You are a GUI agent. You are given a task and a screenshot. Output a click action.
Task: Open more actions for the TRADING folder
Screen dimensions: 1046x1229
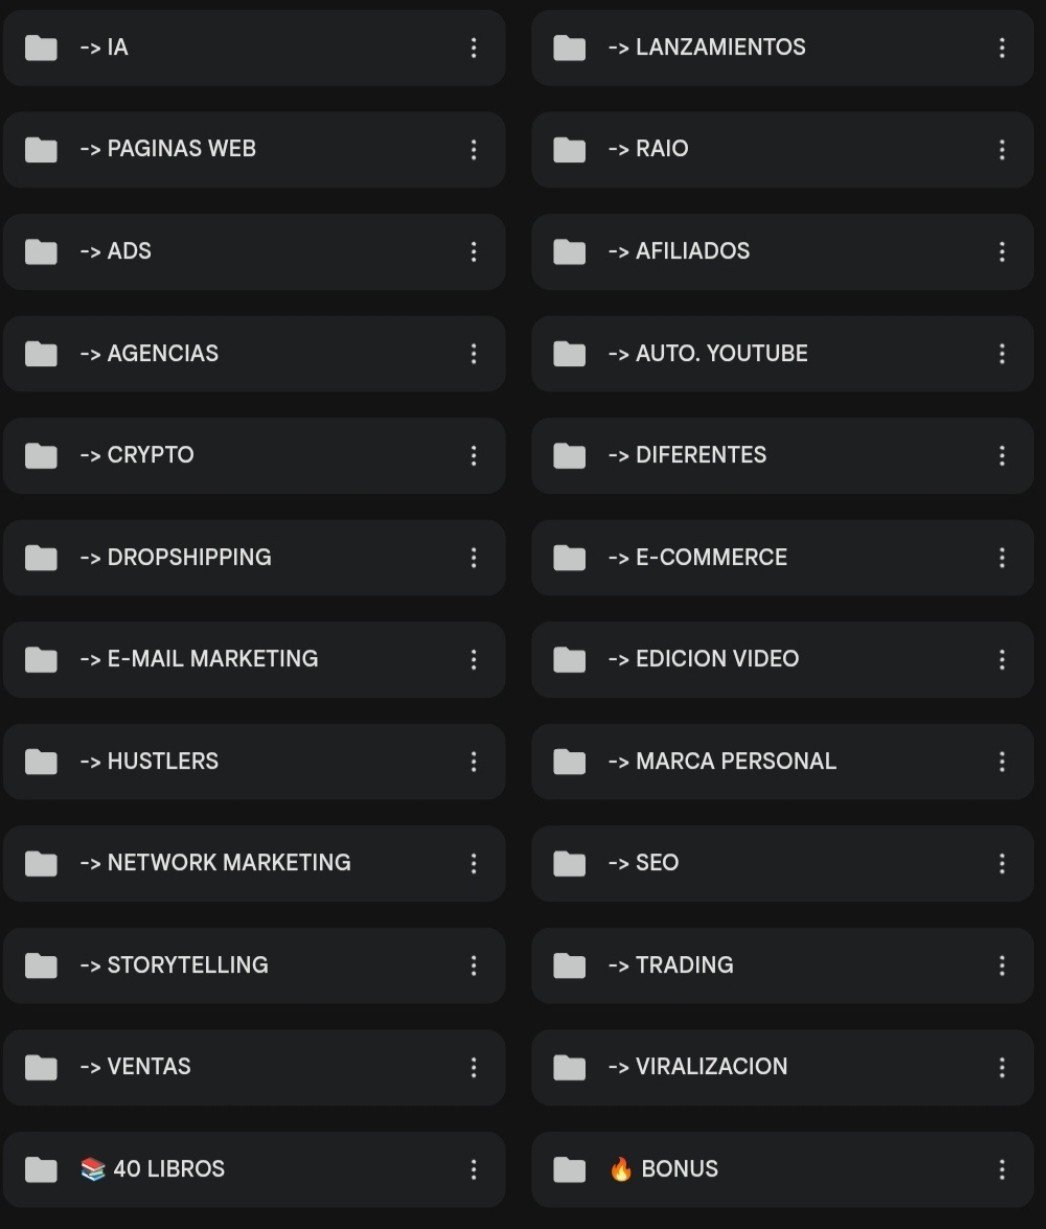click(x=1002, y=965)
